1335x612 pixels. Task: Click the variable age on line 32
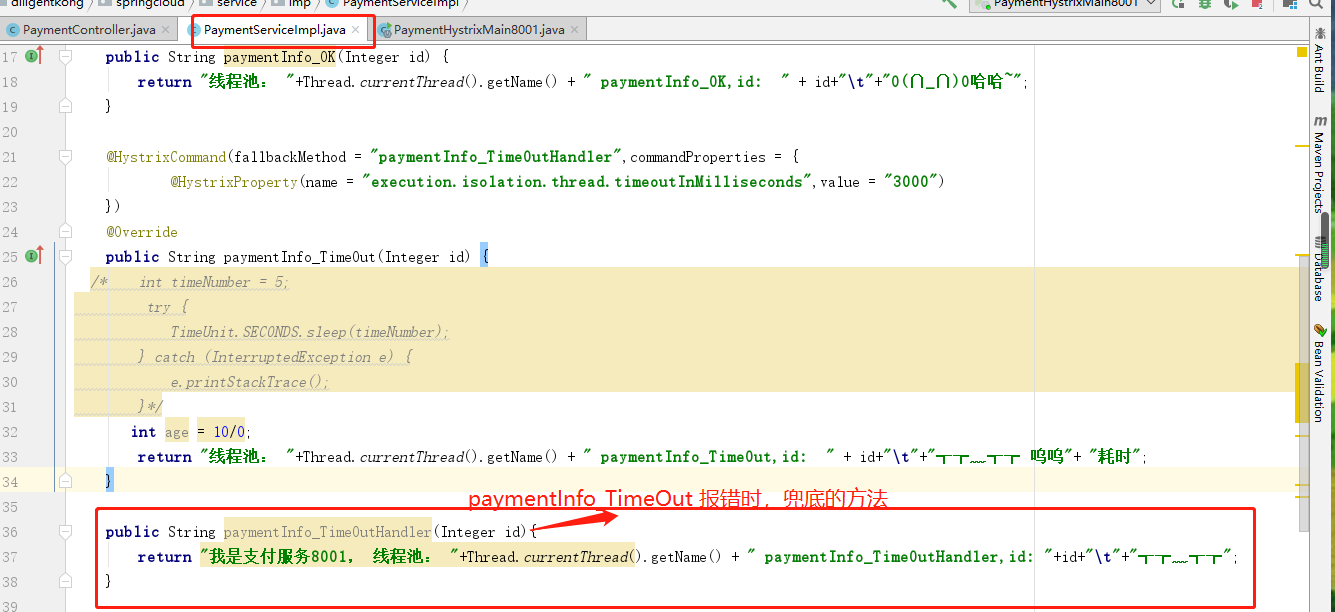177,432
